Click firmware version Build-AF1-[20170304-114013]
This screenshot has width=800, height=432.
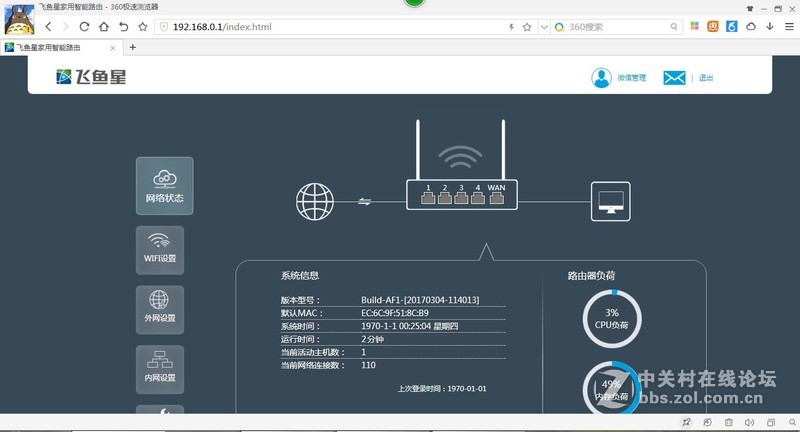(x=420, y=300)
